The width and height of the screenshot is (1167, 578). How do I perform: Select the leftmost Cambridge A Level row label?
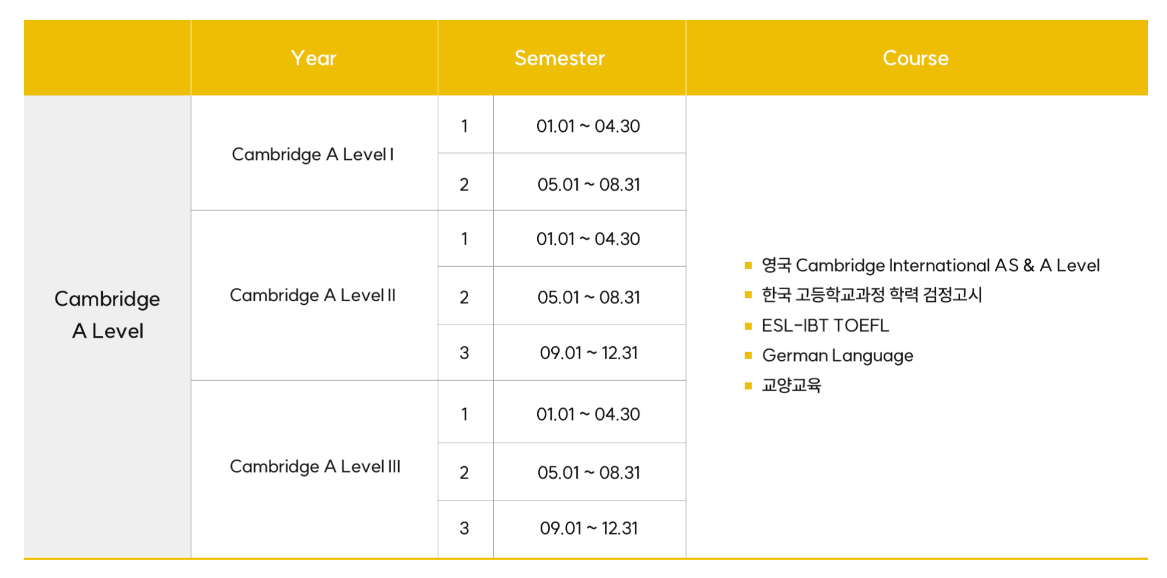coord(107,315)
